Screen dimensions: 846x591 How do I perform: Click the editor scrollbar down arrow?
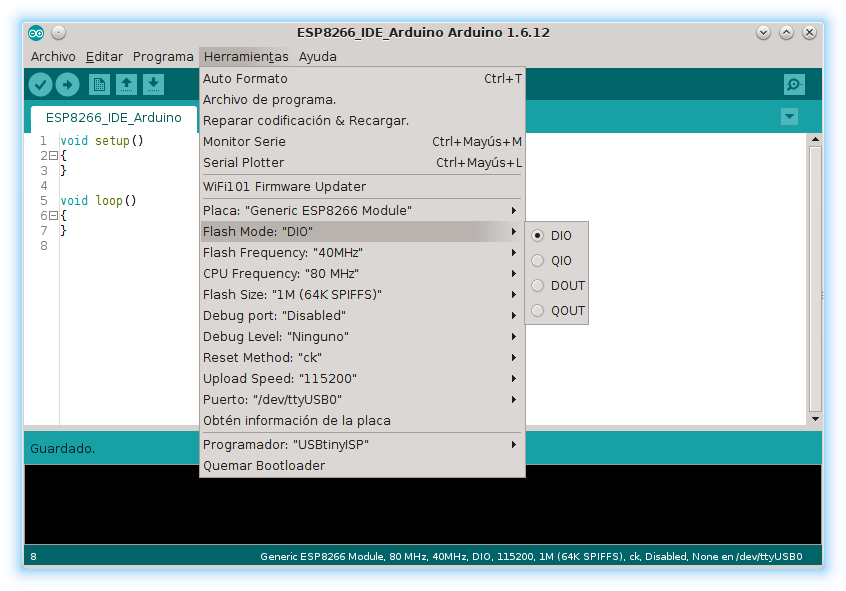[x=815, y=419]
